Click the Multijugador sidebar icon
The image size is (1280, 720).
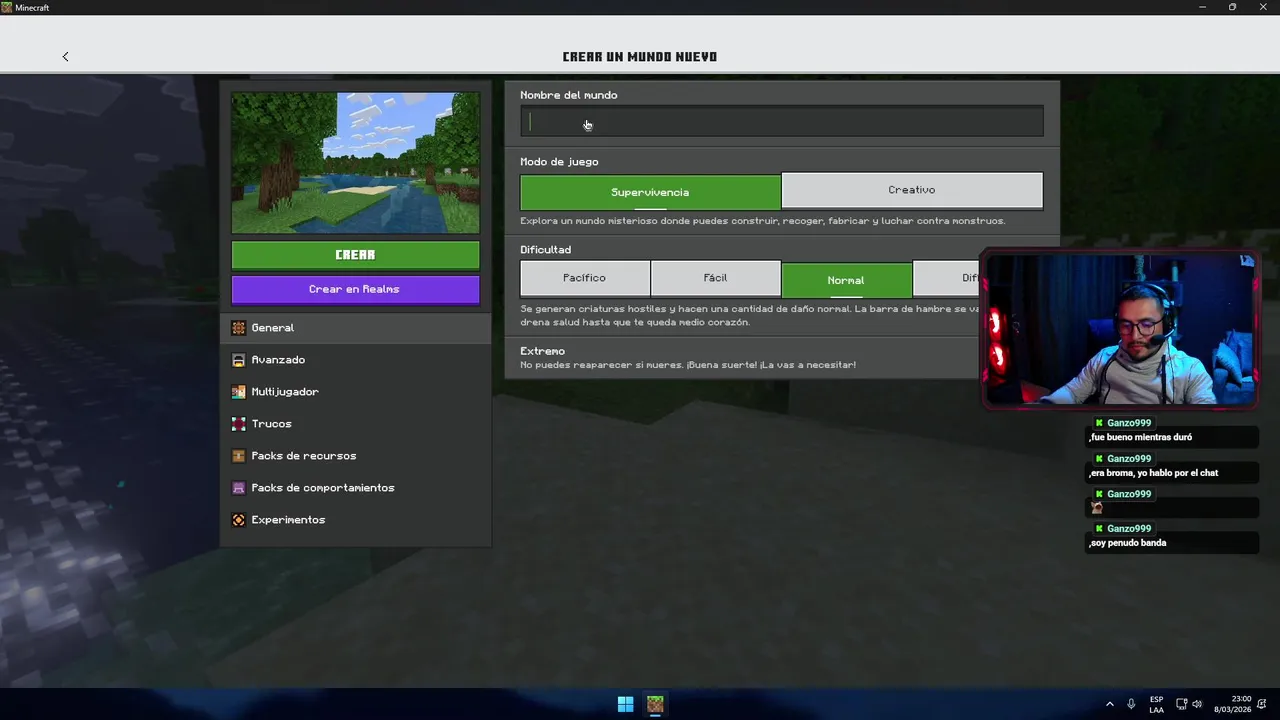point(238,392)
